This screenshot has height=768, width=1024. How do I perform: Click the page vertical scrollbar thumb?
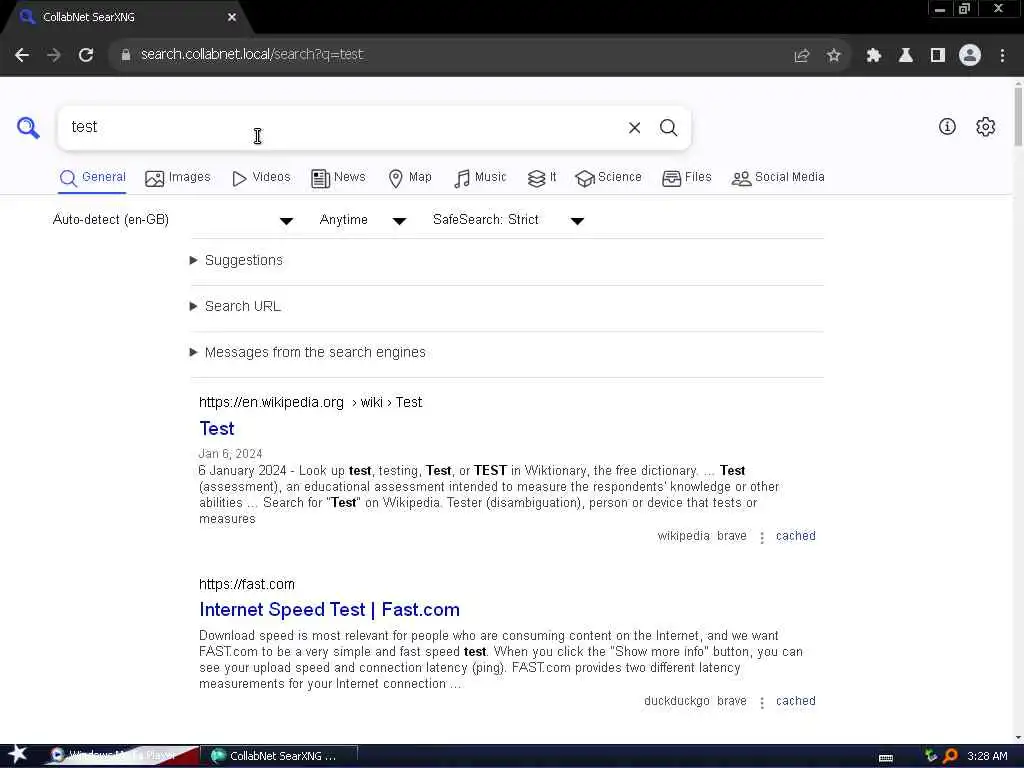tap(1017, 115)
